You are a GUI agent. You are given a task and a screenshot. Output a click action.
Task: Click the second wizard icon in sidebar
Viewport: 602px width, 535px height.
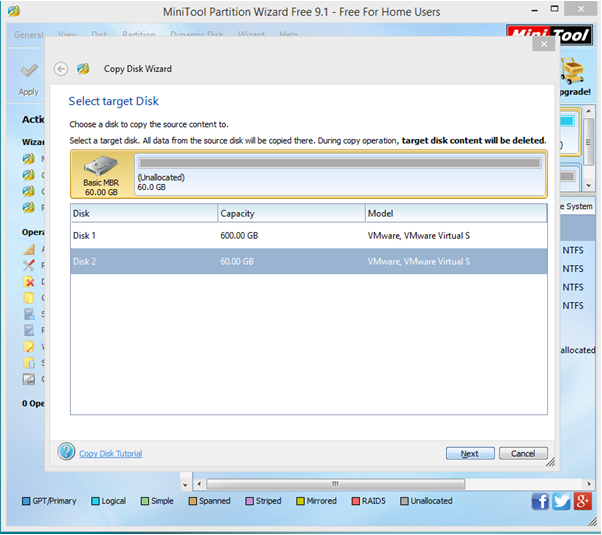point(28,175)
